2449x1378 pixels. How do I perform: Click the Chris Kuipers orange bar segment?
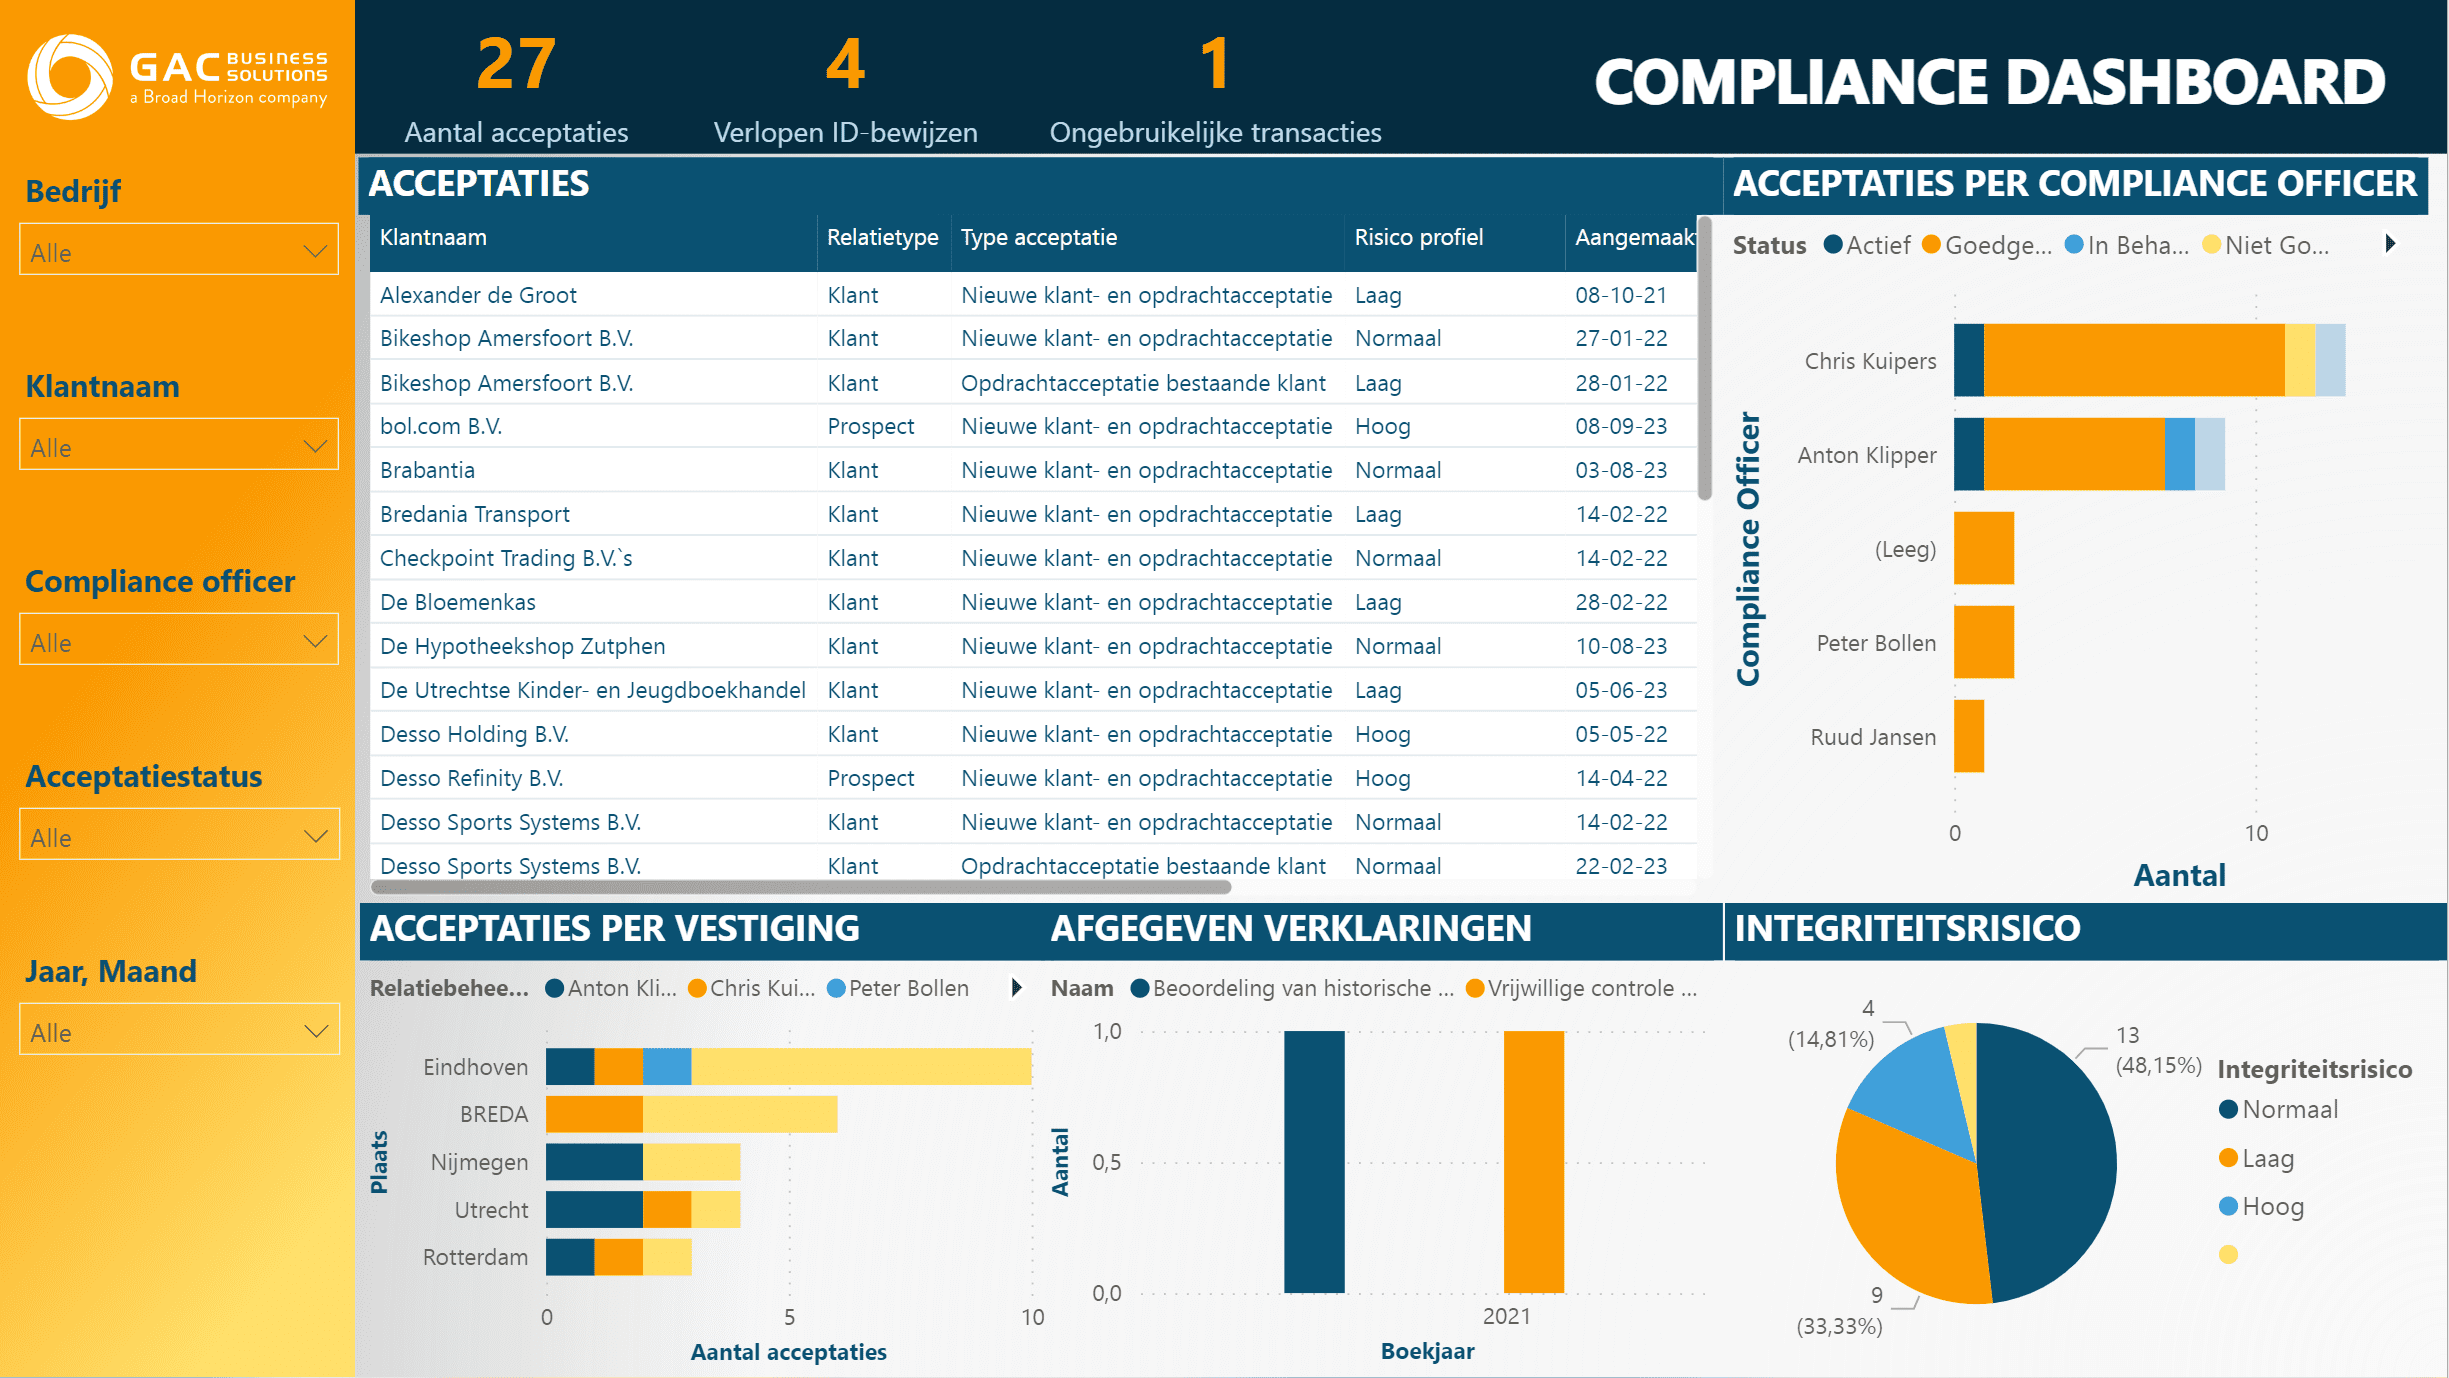(x=2134, y=360)
